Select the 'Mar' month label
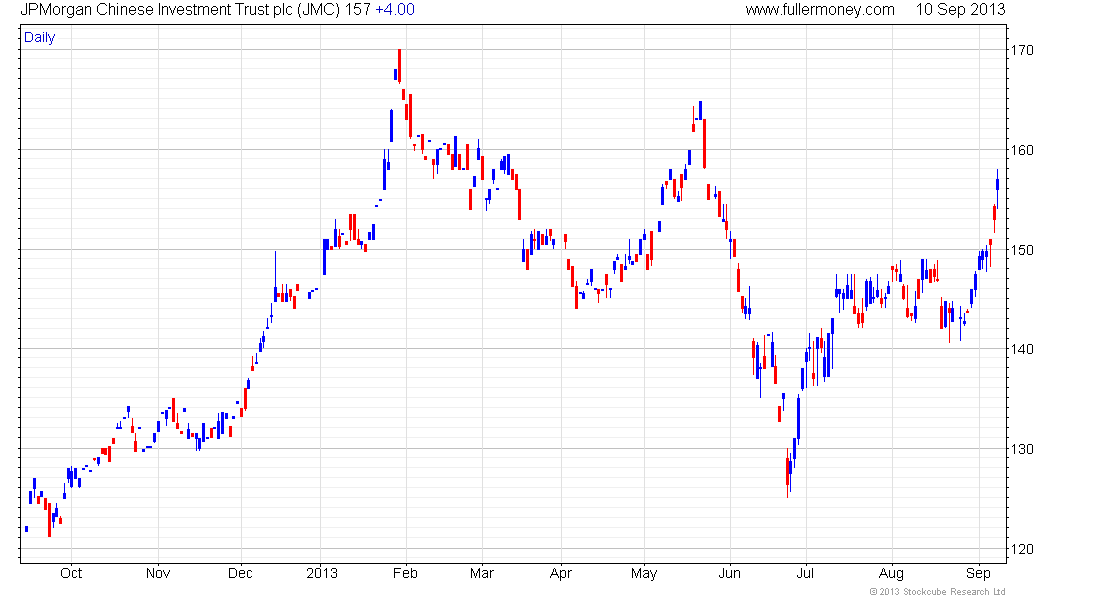This screenshot has width=1100, height=600. click(482, 573)
